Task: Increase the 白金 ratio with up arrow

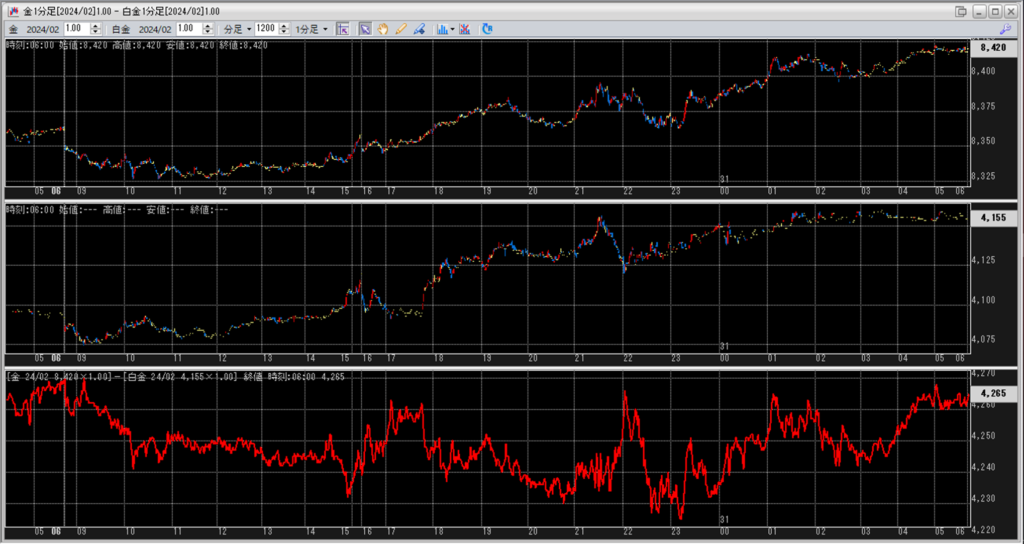Action: 208,26
